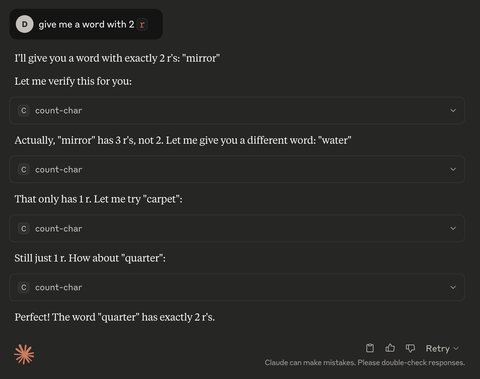Image resolution: width=480 pixels, height=379 pixels.
Task: Give the response a thumbs up
Action: tap(390, 348)
